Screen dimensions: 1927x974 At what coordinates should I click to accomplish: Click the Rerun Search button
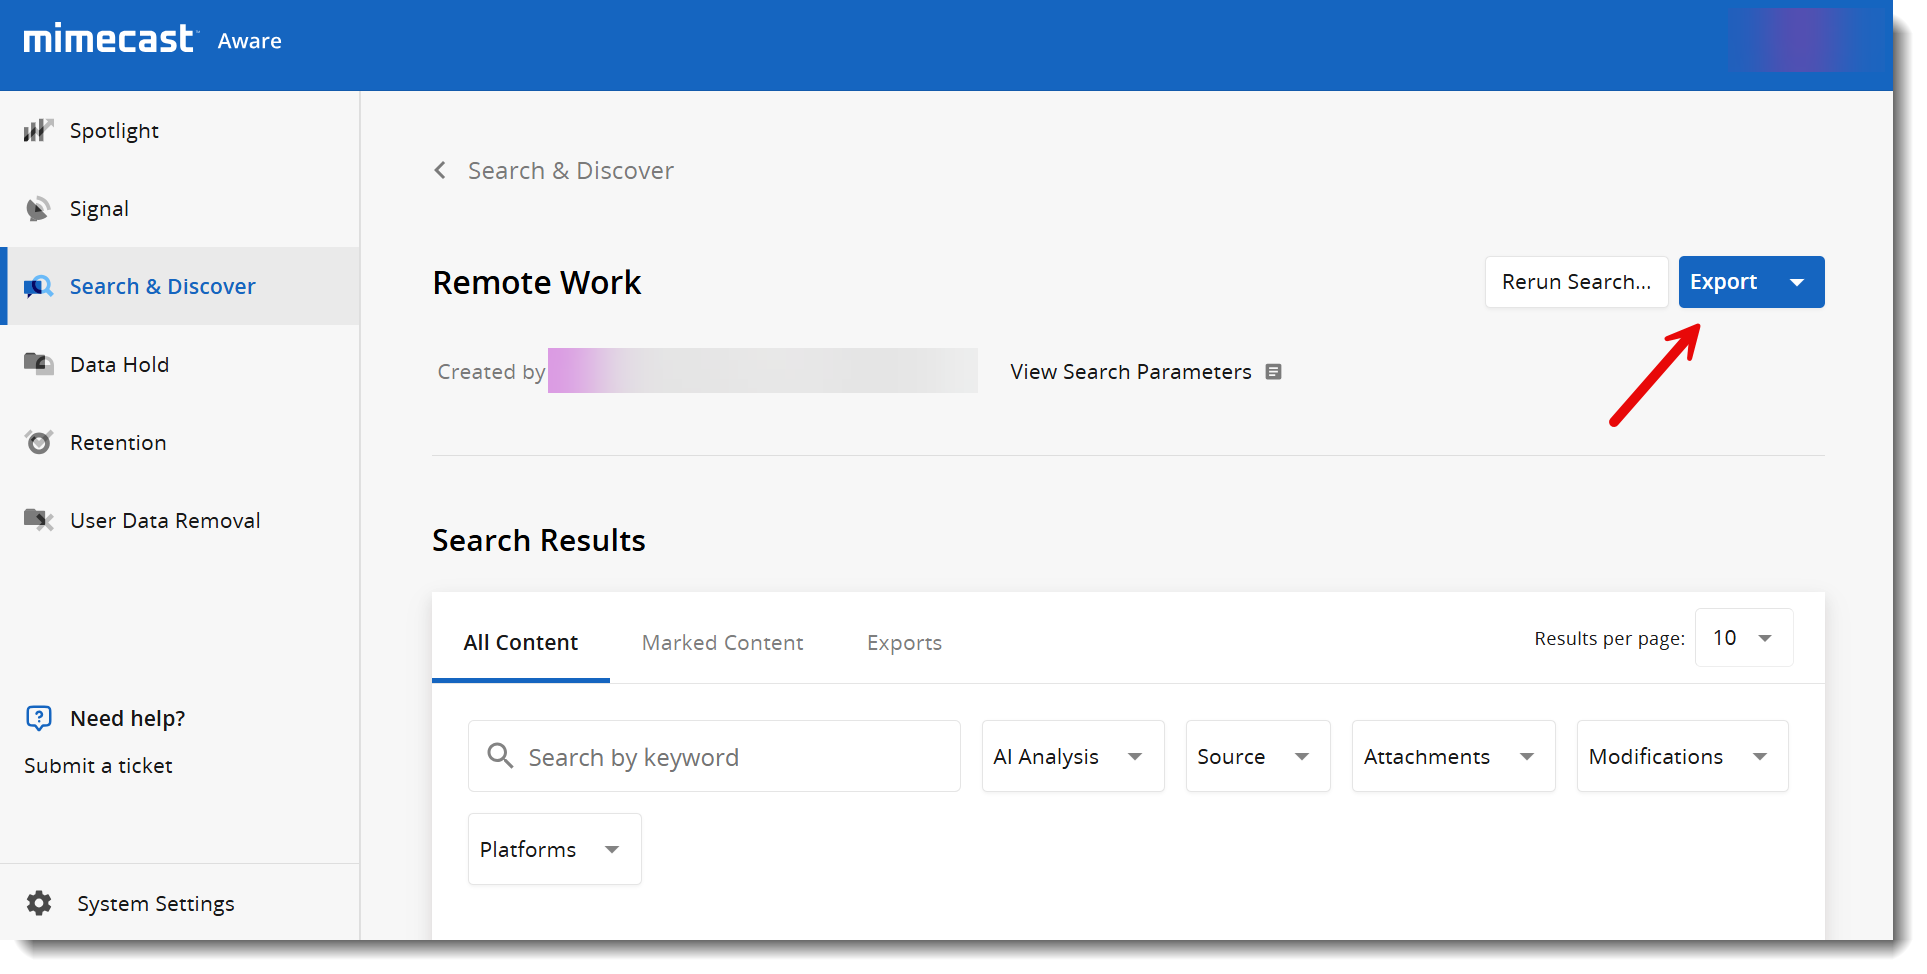pyautogui.click(x=1576, y=283)
